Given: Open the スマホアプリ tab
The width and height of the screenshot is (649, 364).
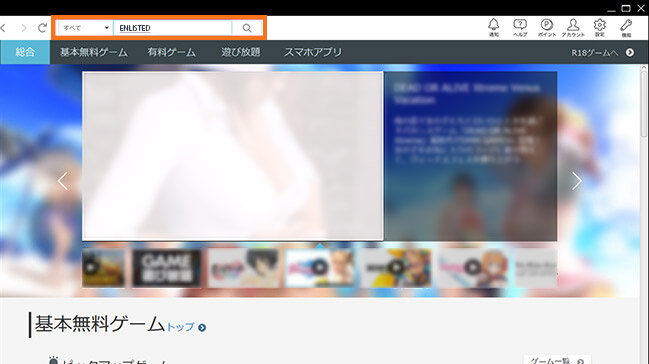Looking at the screenshot, I should tap(313, 52).
